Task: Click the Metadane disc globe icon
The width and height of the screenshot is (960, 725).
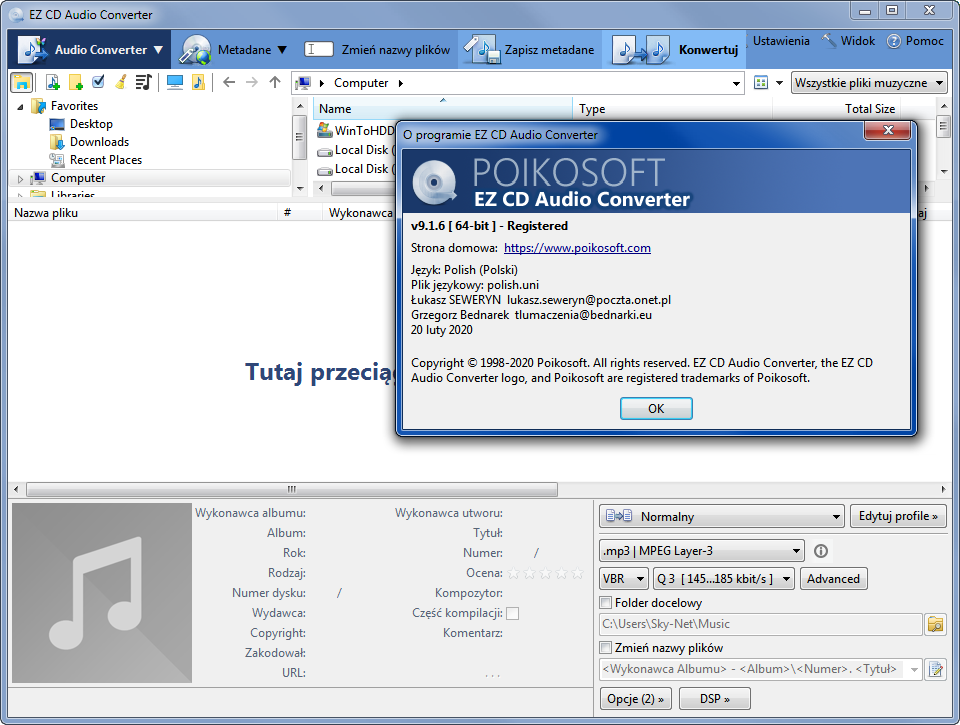Action: click(195, 50)
